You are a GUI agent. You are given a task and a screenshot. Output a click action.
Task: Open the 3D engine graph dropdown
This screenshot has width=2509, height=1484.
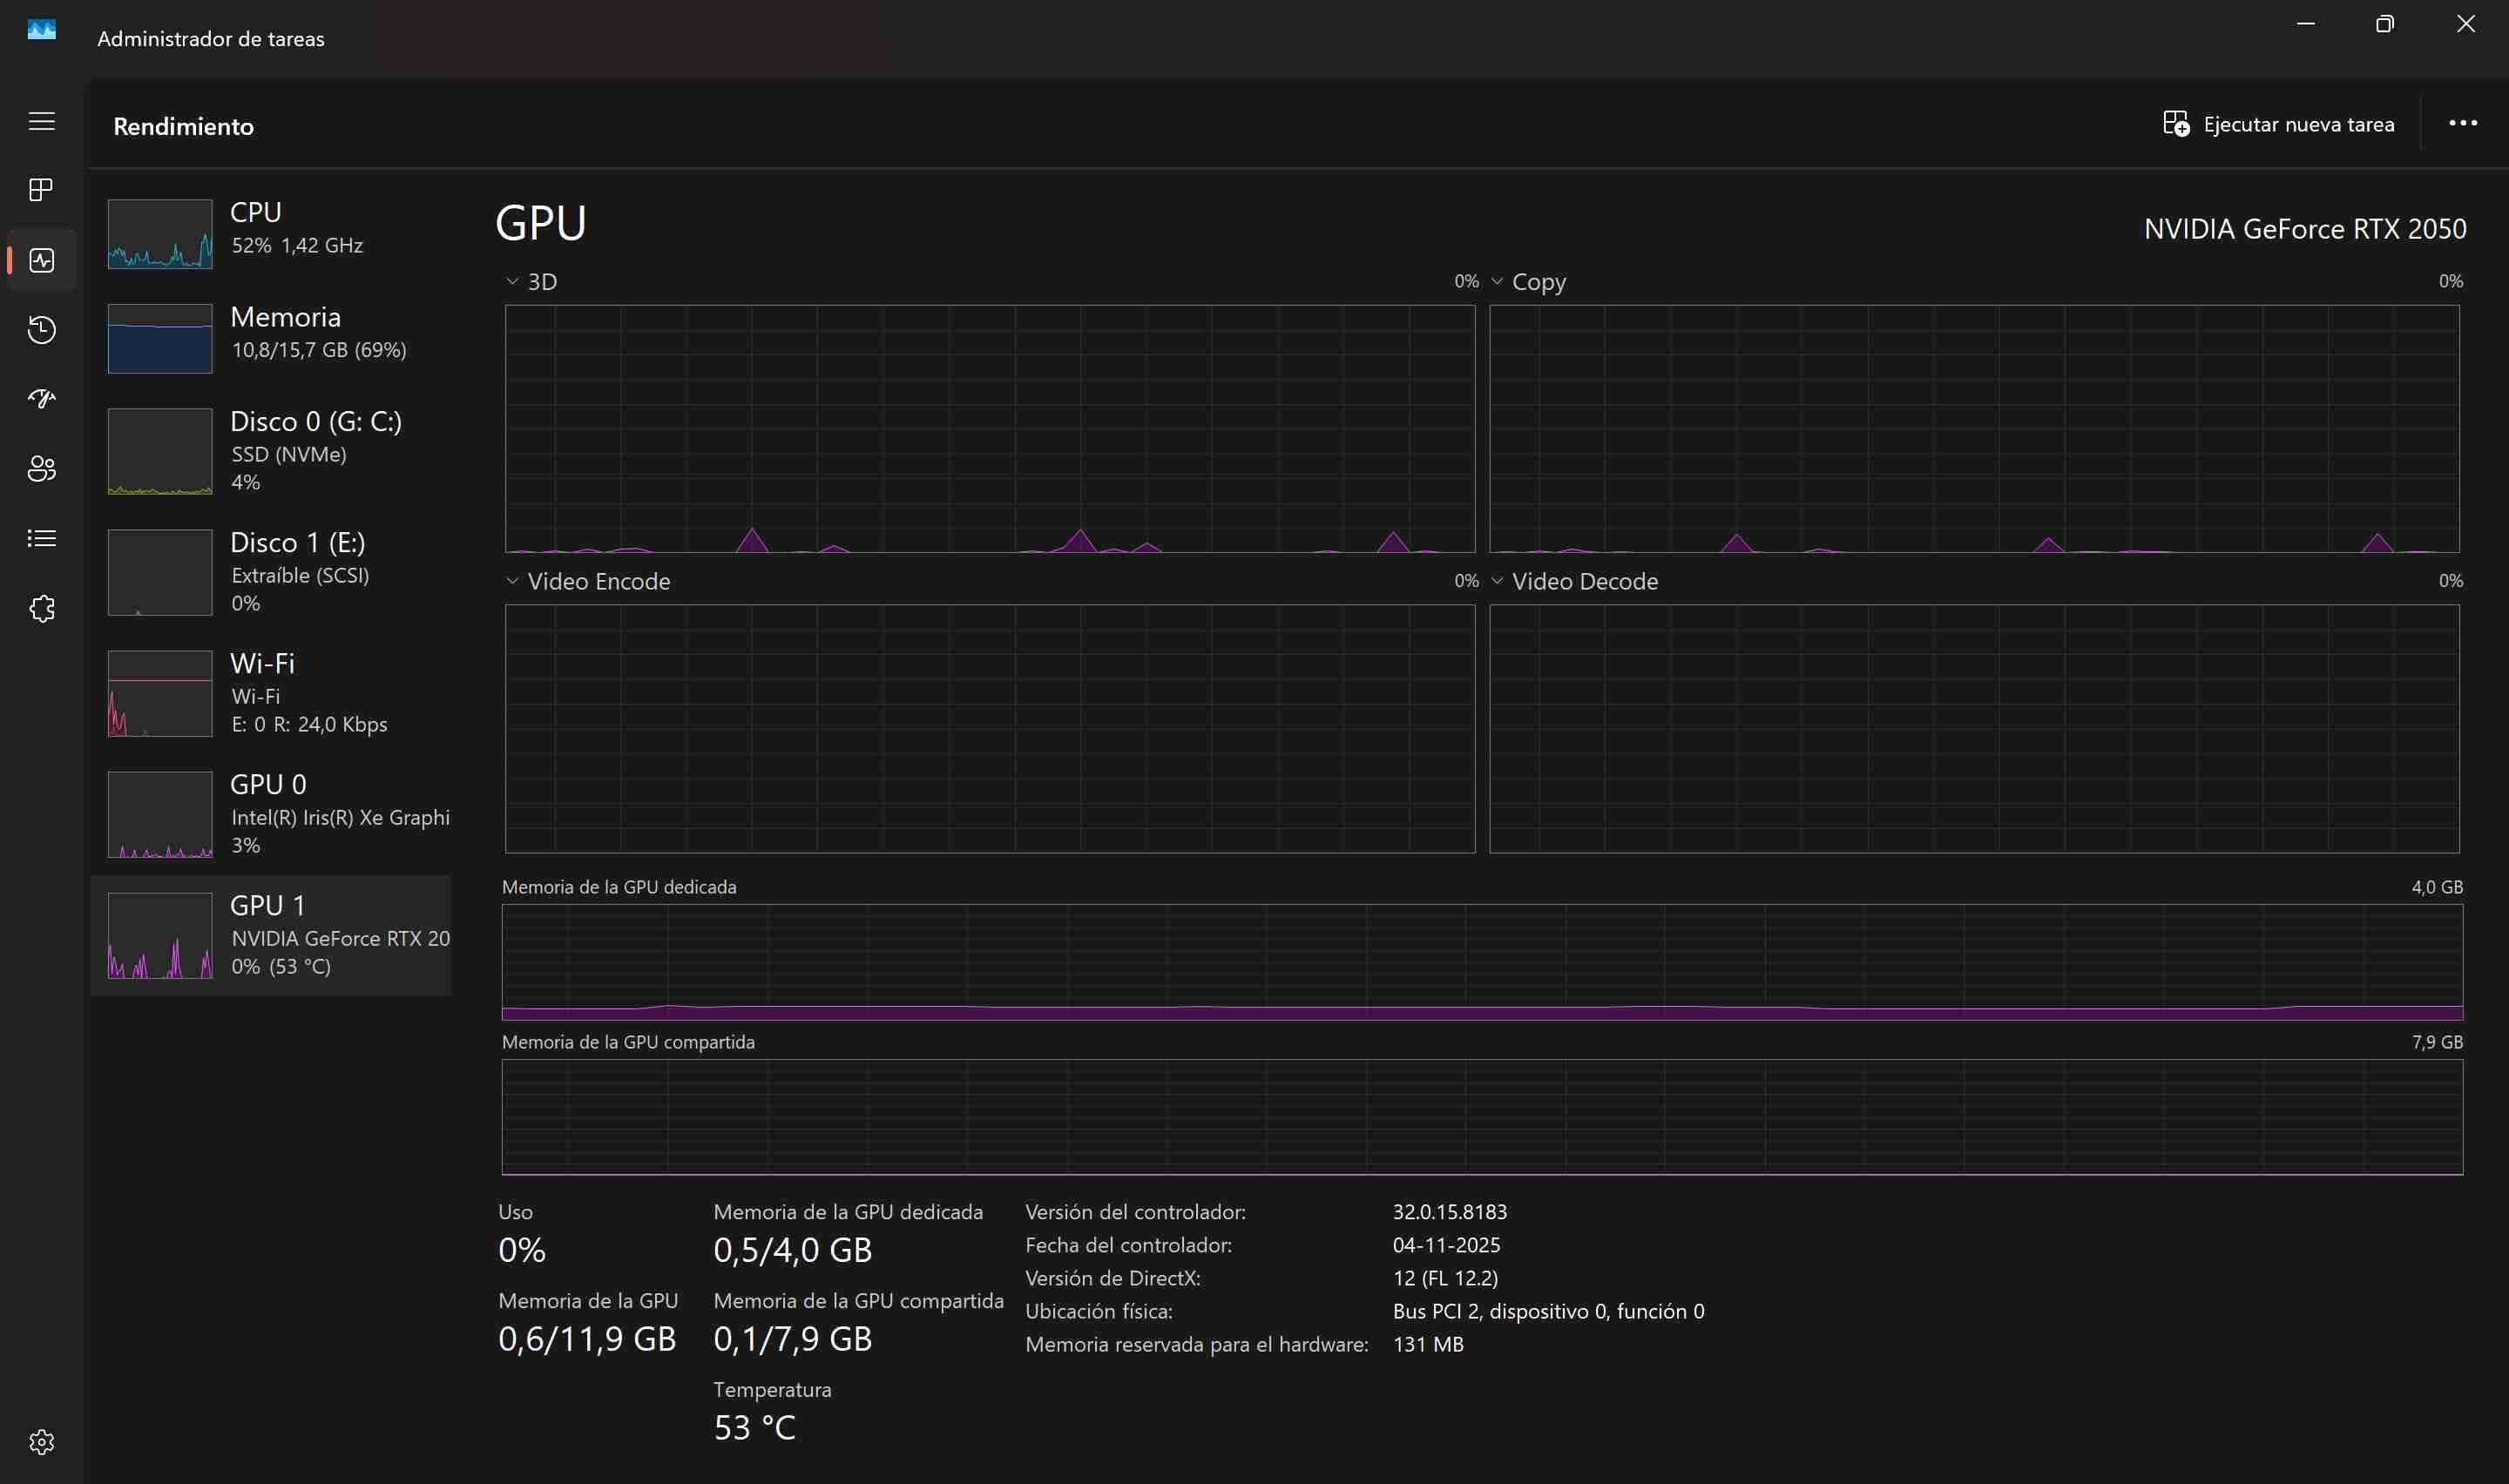pos(513,282)
